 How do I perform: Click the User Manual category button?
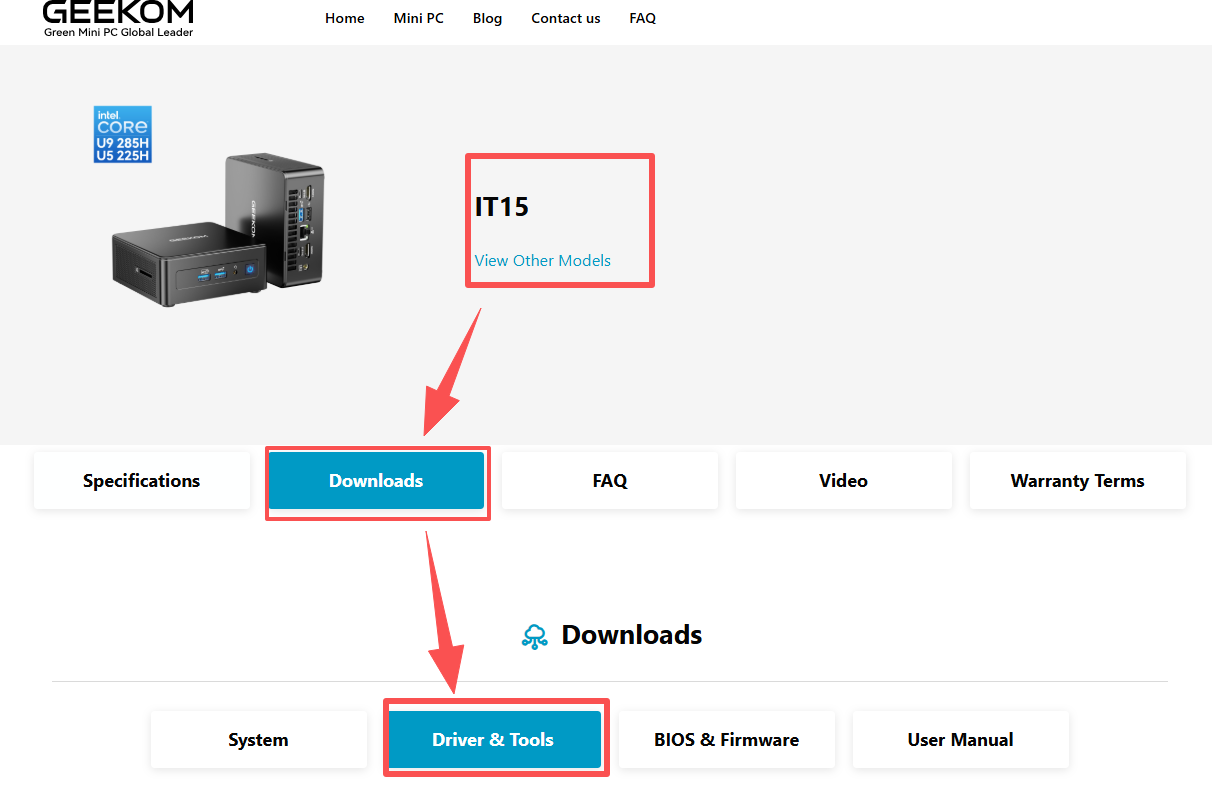(x=960, y=740)
